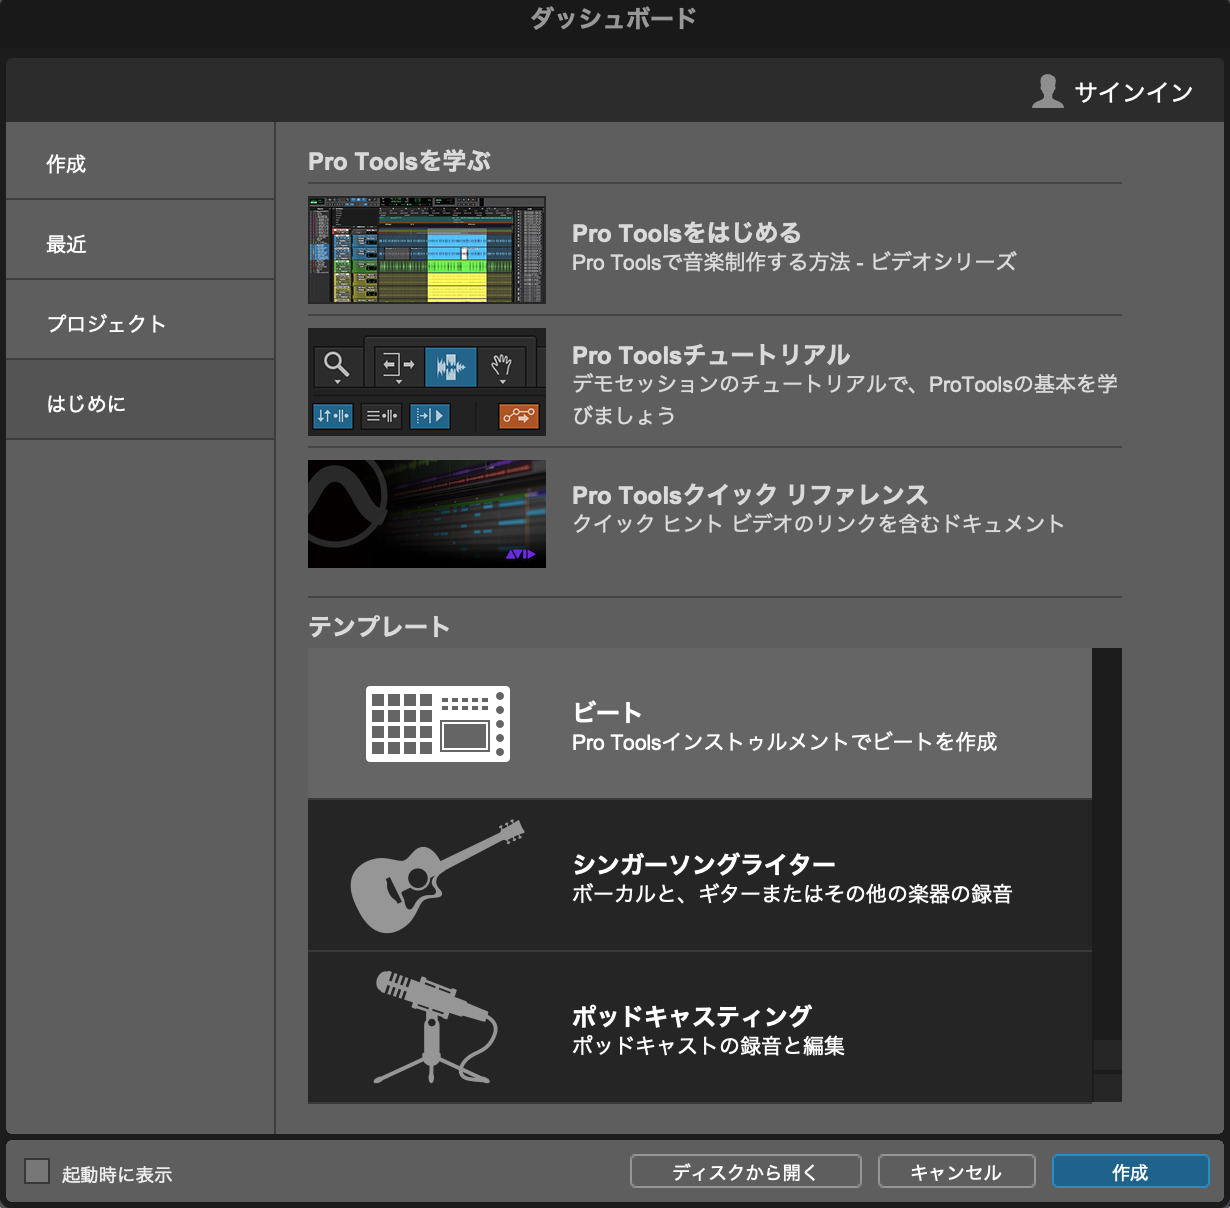
Task: Click the template list scrollbar
Action: (1107, 875)
